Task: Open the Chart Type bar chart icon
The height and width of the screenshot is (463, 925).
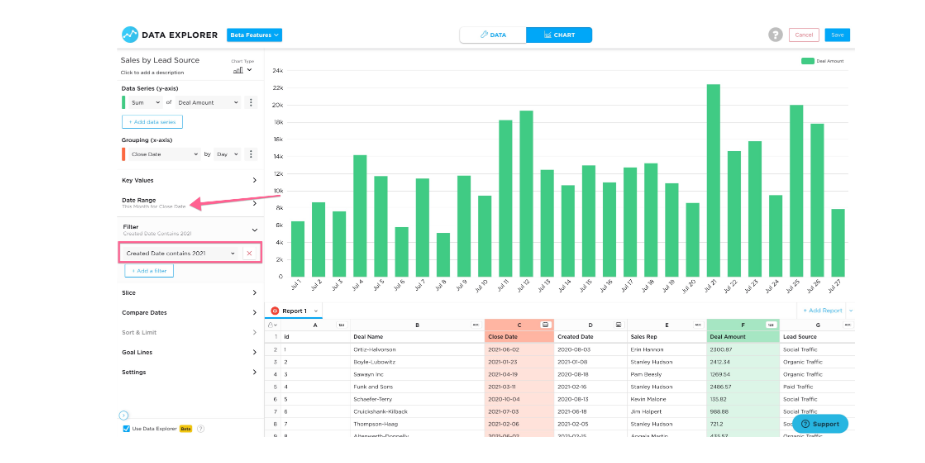Action: tap(238, 70)
